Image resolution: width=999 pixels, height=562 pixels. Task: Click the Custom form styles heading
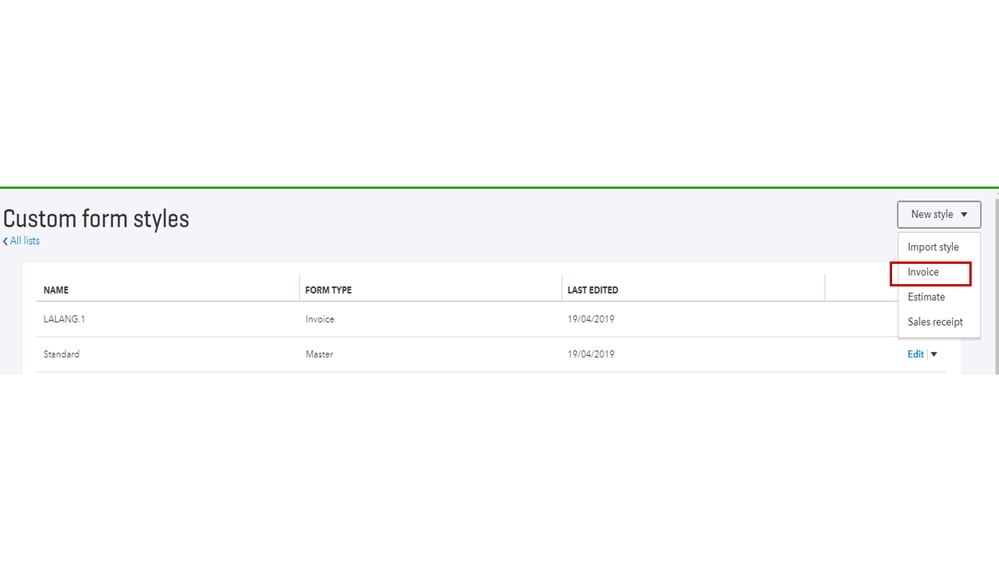point(96,218)
